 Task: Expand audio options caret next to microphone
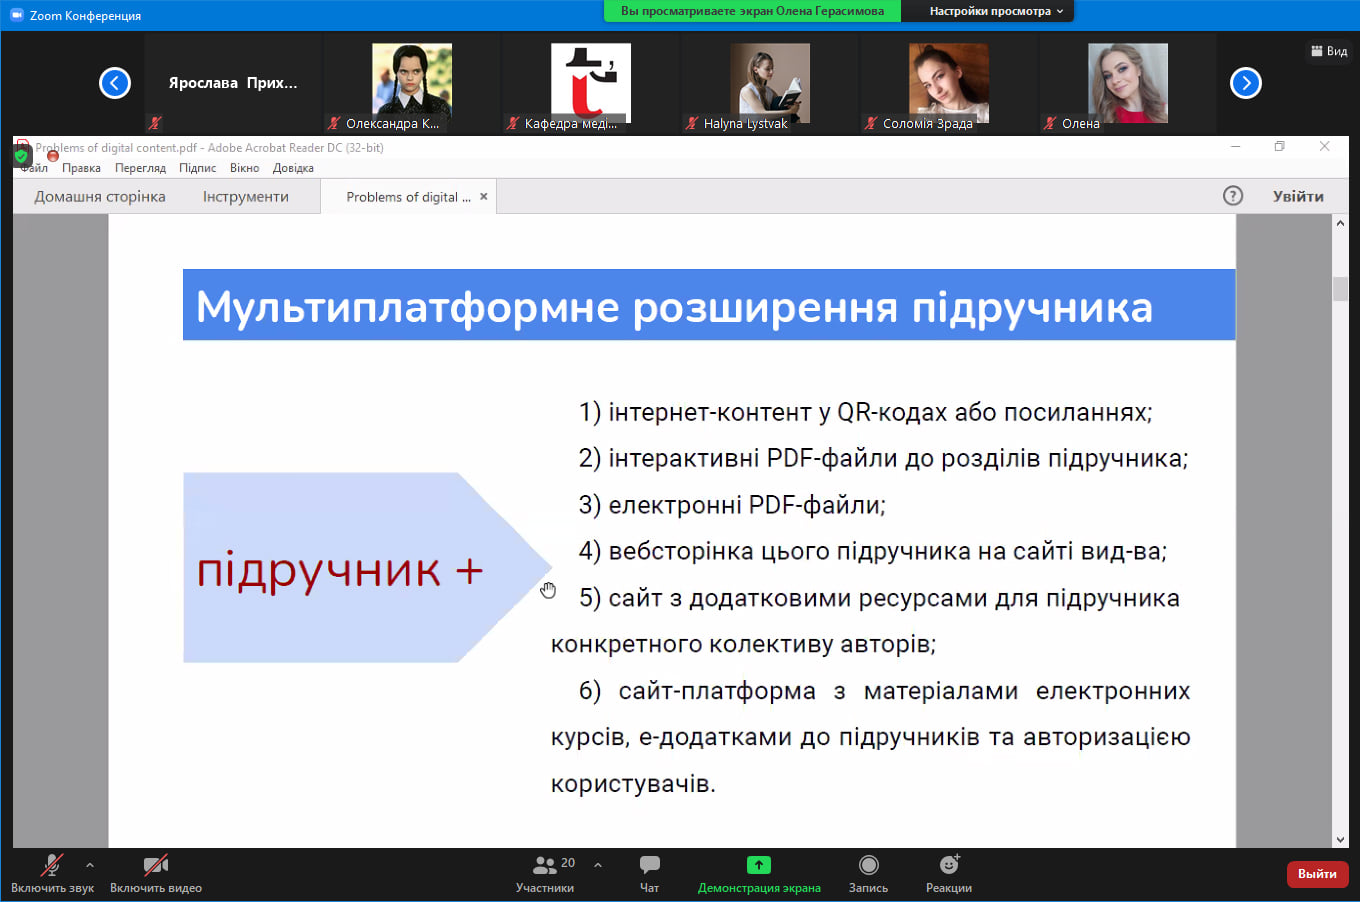pos(90,865)
